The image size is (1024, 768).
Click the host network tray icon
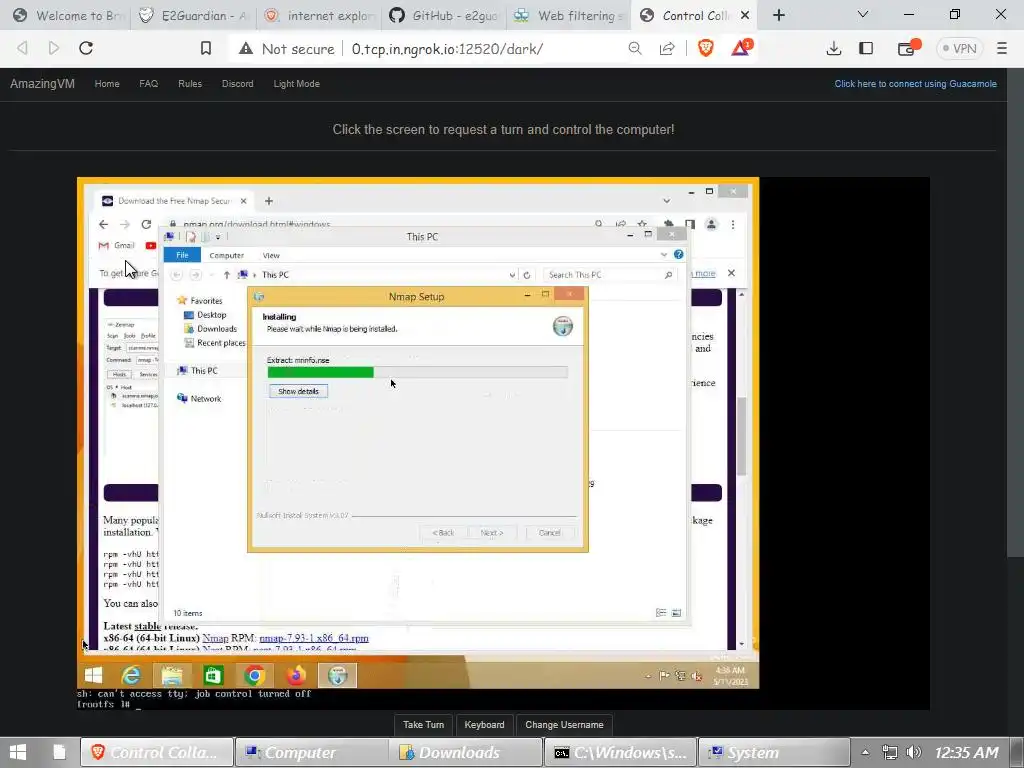tap(889, 752)
